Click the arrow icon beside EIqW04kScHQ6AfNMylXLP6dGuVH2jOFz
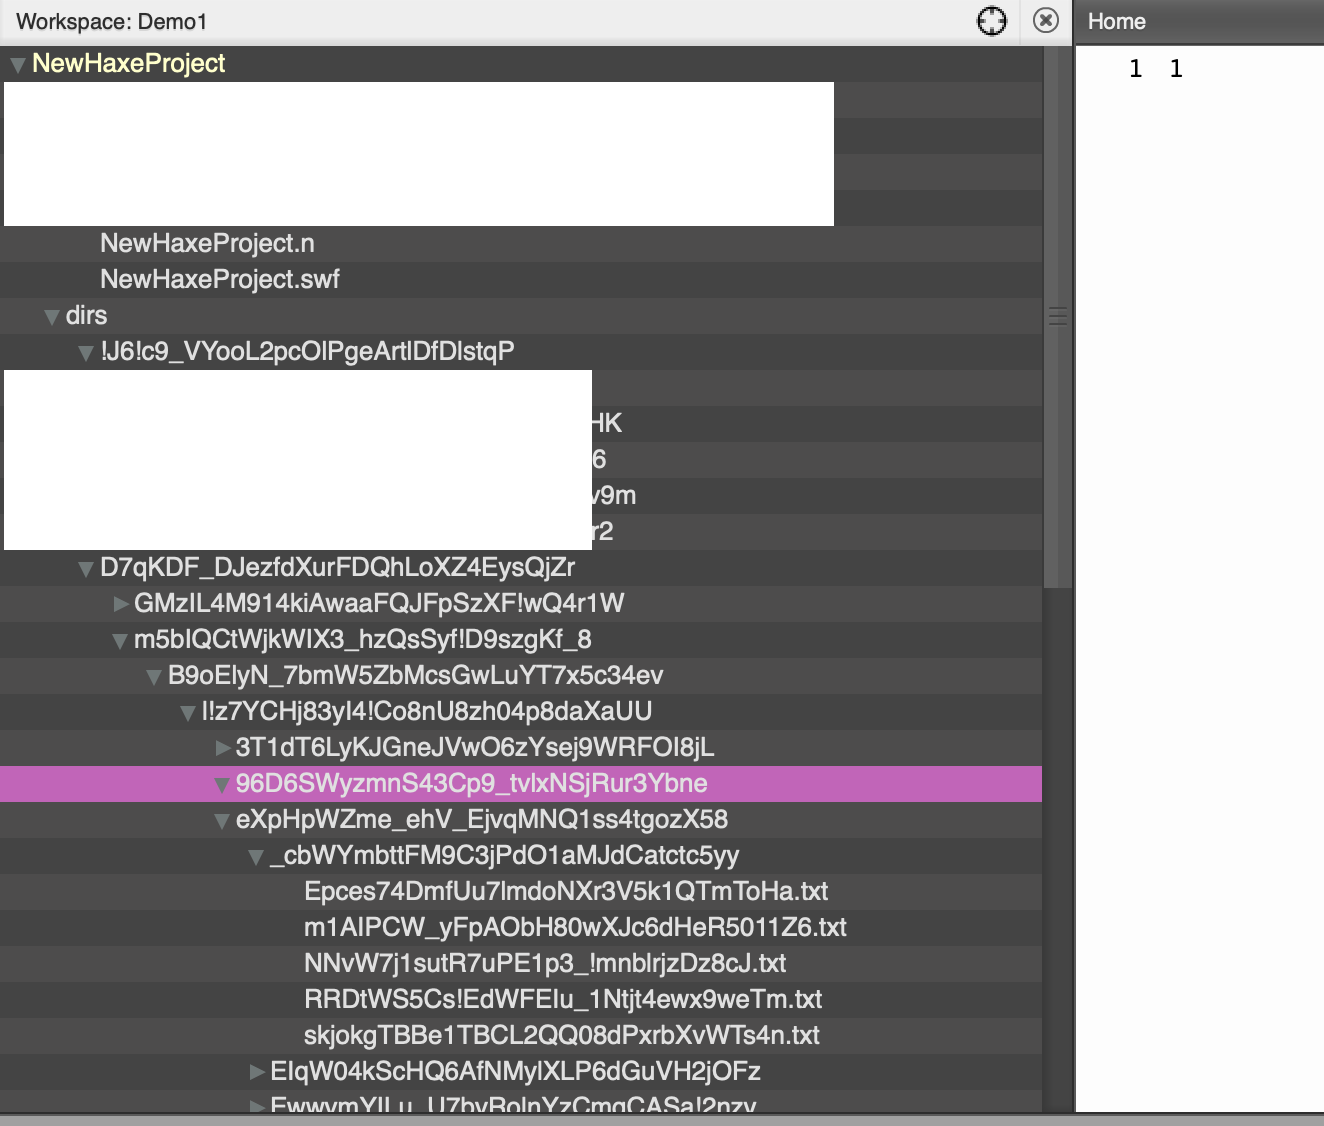1324x1126 pixels. [x=255, y=1071]
